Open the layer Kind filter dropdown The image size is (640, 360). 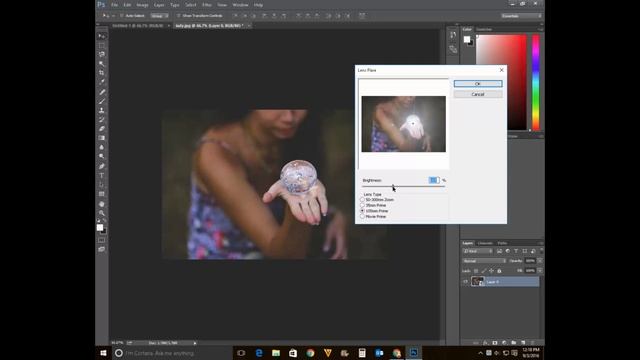[x=478, y=251]
